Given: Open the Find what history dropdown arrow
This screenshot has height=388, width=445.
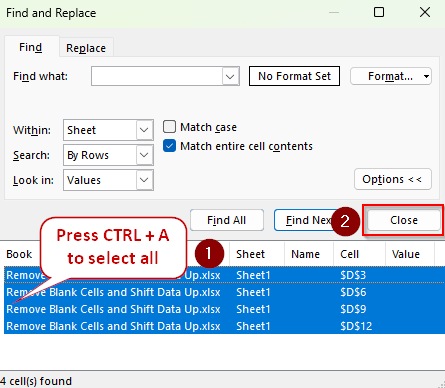Looking at the screenshot, I should point(231,77).
